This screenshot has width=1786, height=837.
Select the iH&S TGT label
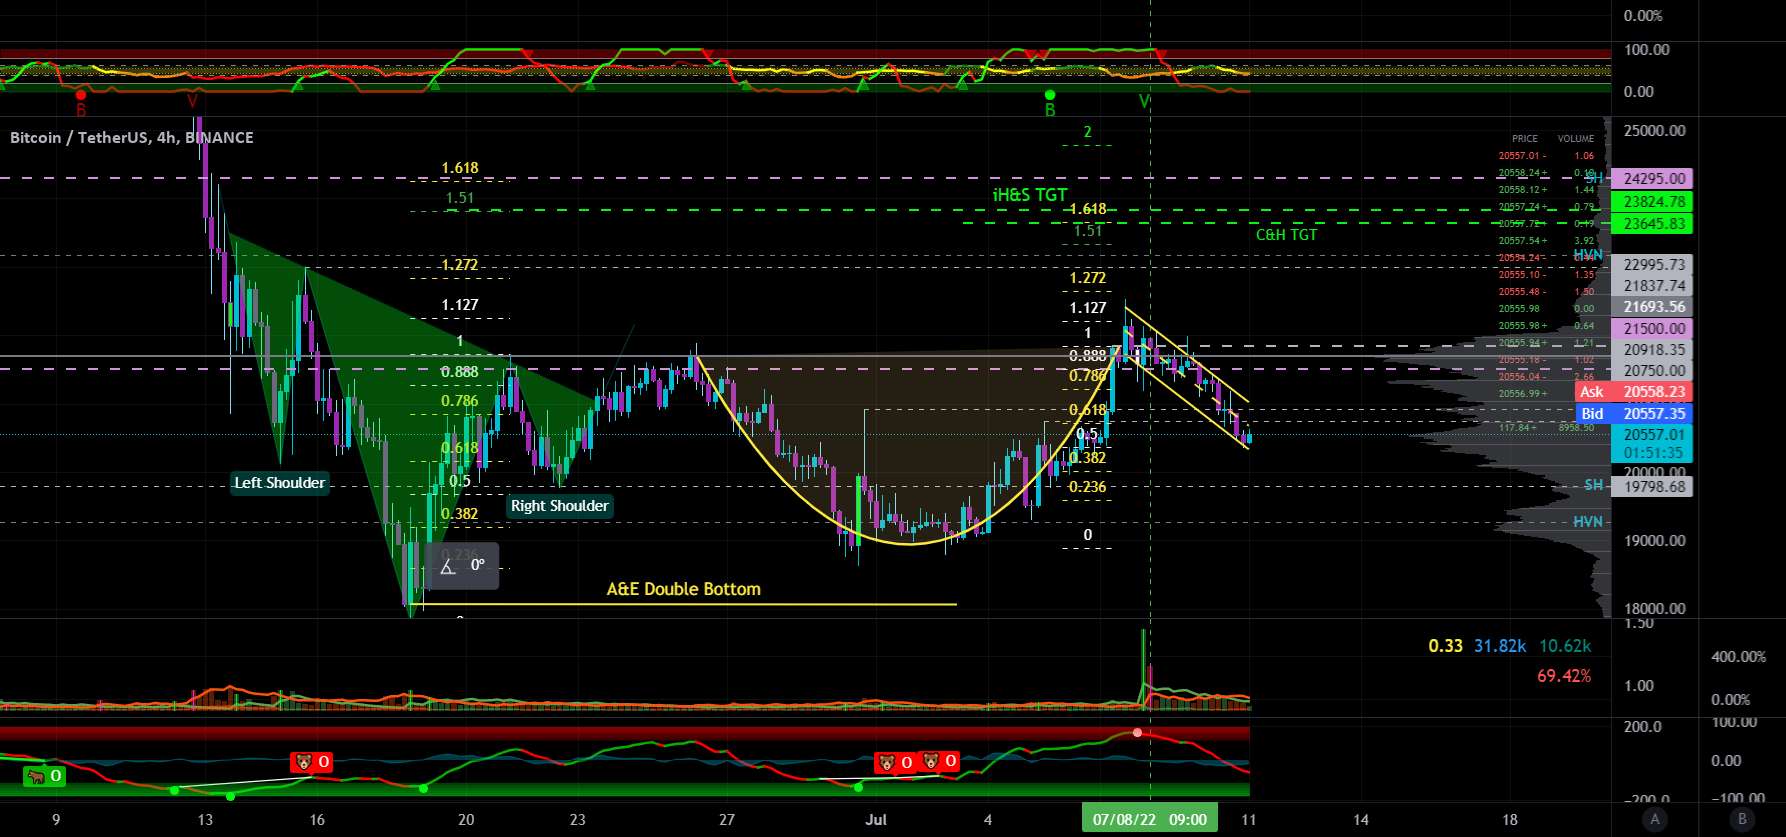[x=1030, y=195]
